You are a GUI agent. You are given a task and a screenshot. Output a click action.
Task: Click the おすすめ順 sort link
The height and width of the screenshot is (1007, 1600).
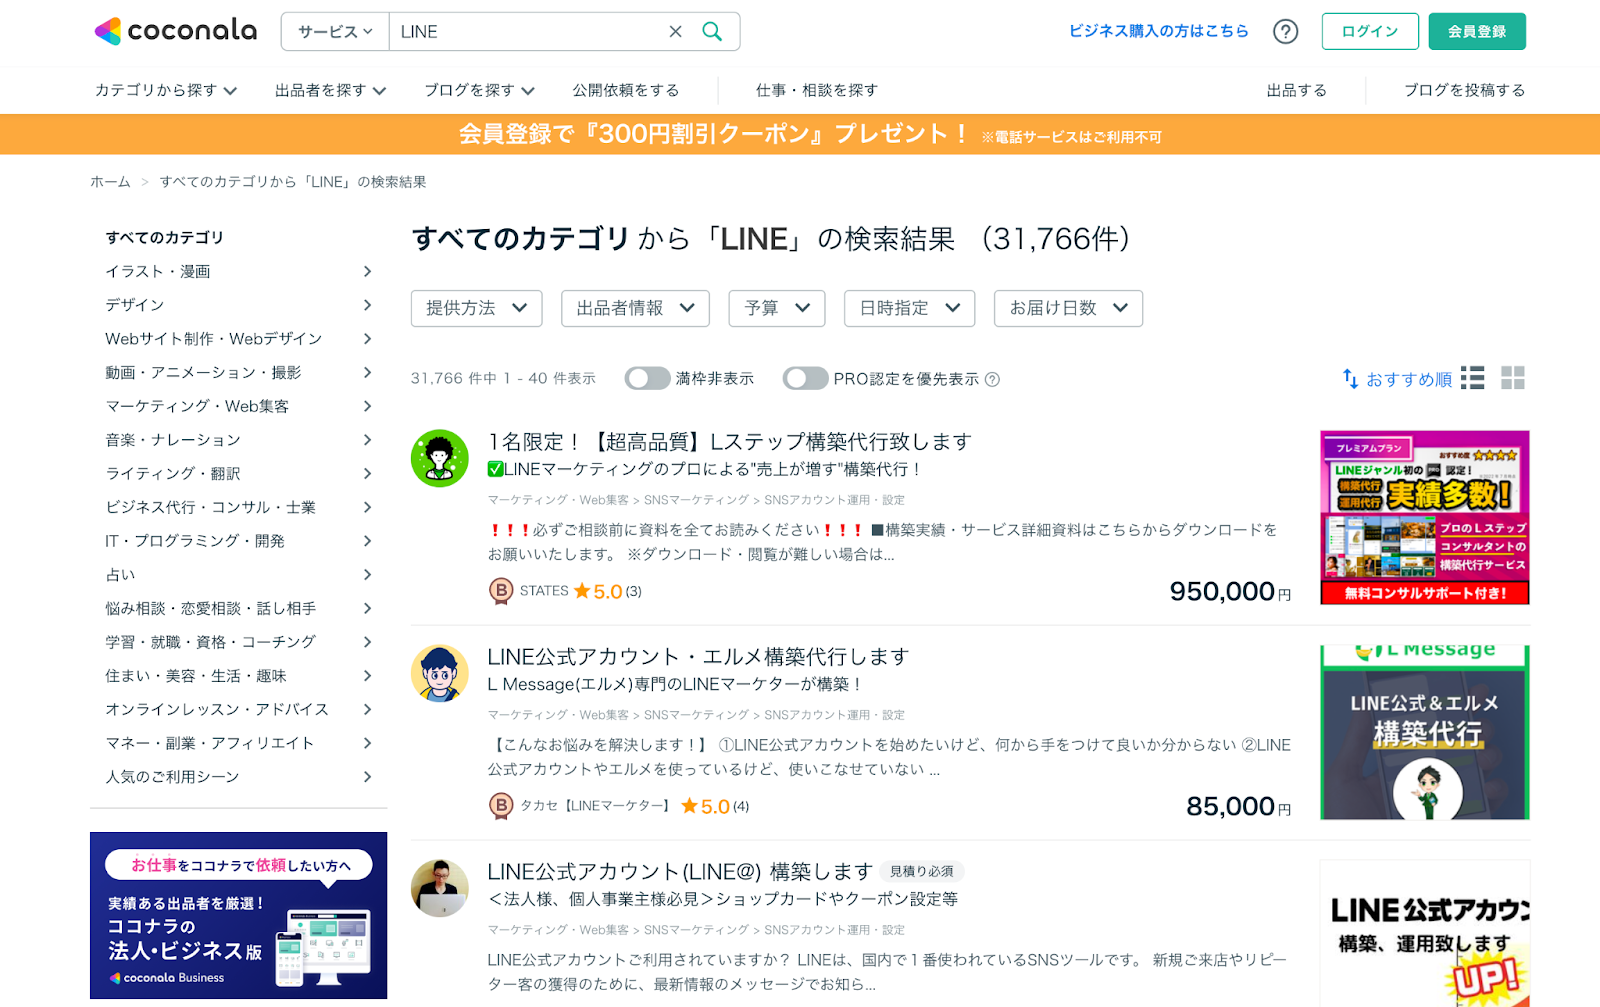pos(1409,379)
